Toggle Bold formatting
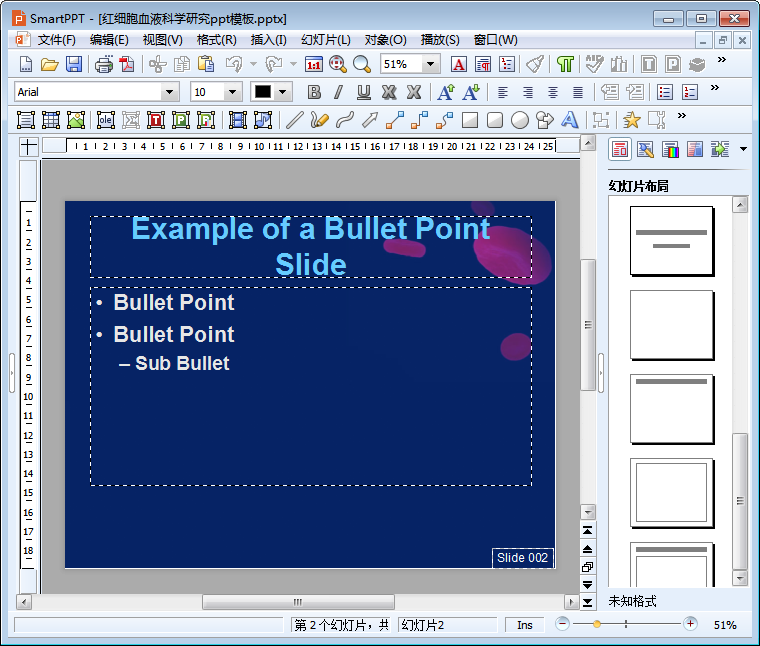The height and width of the screenshot is (646, 760). (314, 92)
